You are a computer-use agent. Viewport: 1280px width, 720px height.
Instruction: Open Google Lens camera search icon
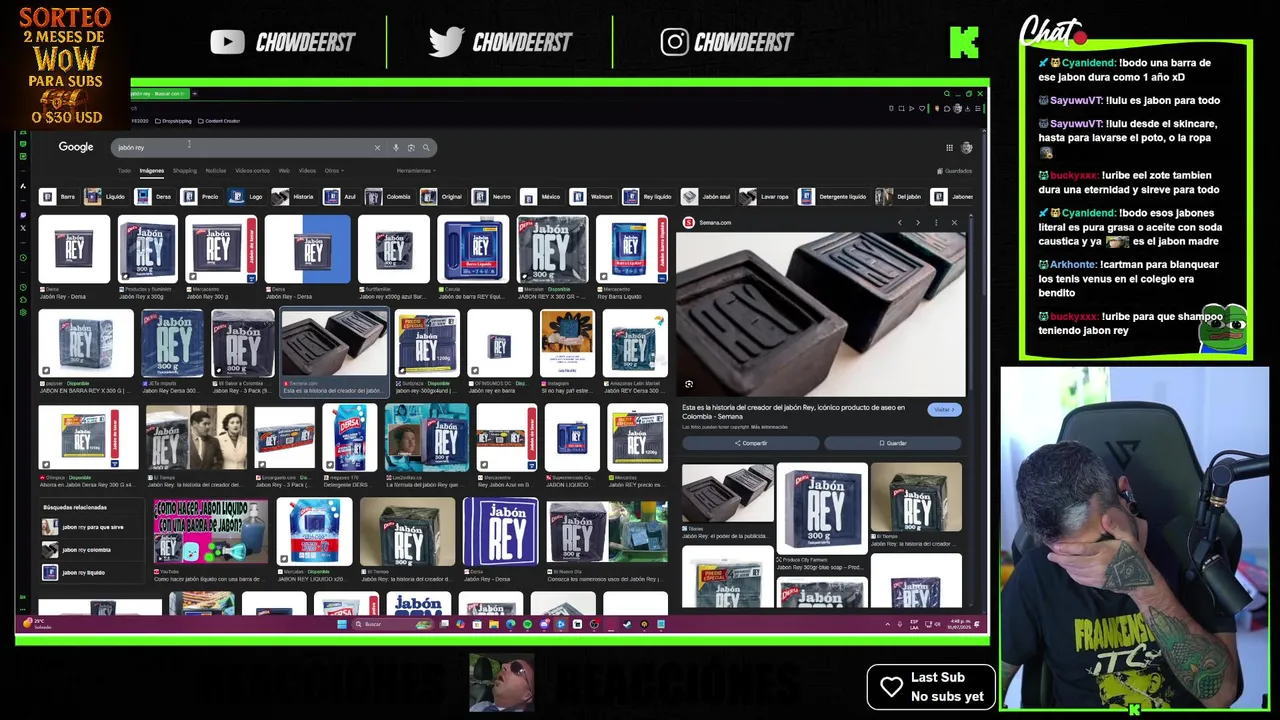coord(411,148)
